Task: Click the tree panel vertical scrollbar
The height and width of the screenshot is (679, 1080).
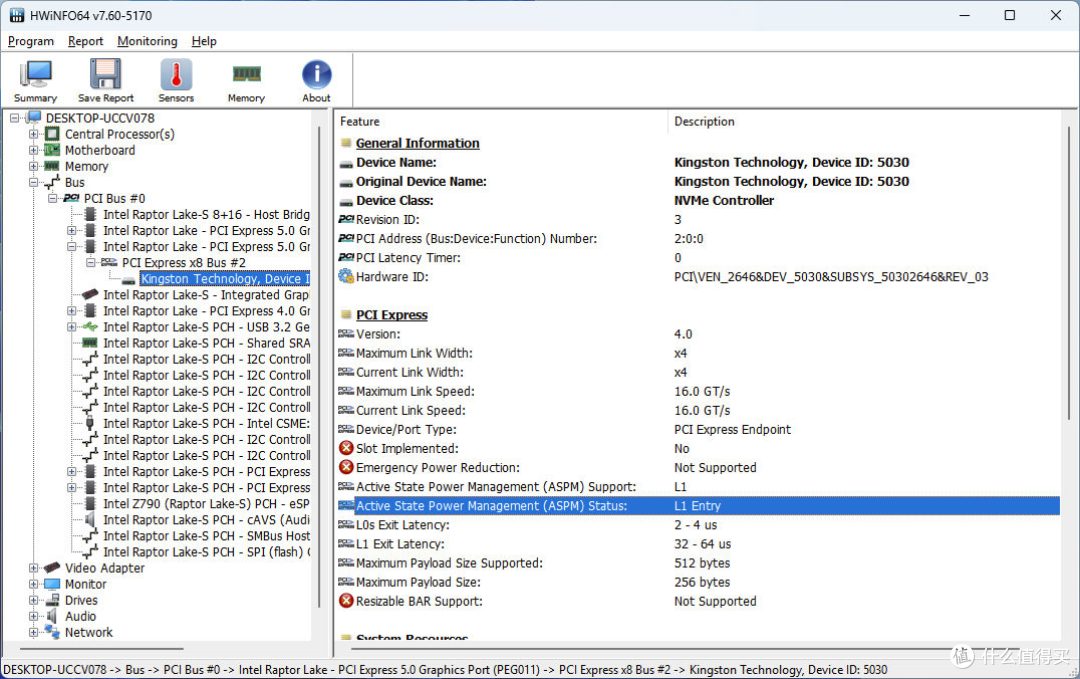Action: (319, 366)
